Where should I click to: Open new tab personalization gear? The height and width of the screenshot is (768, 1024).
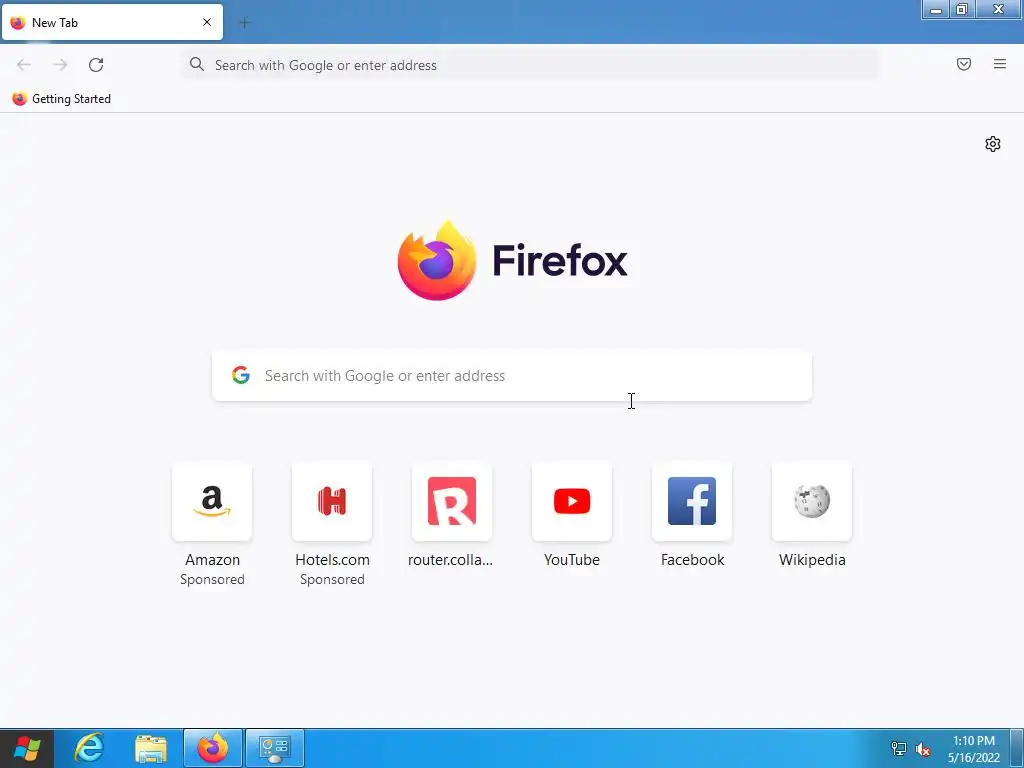[993, 144]
